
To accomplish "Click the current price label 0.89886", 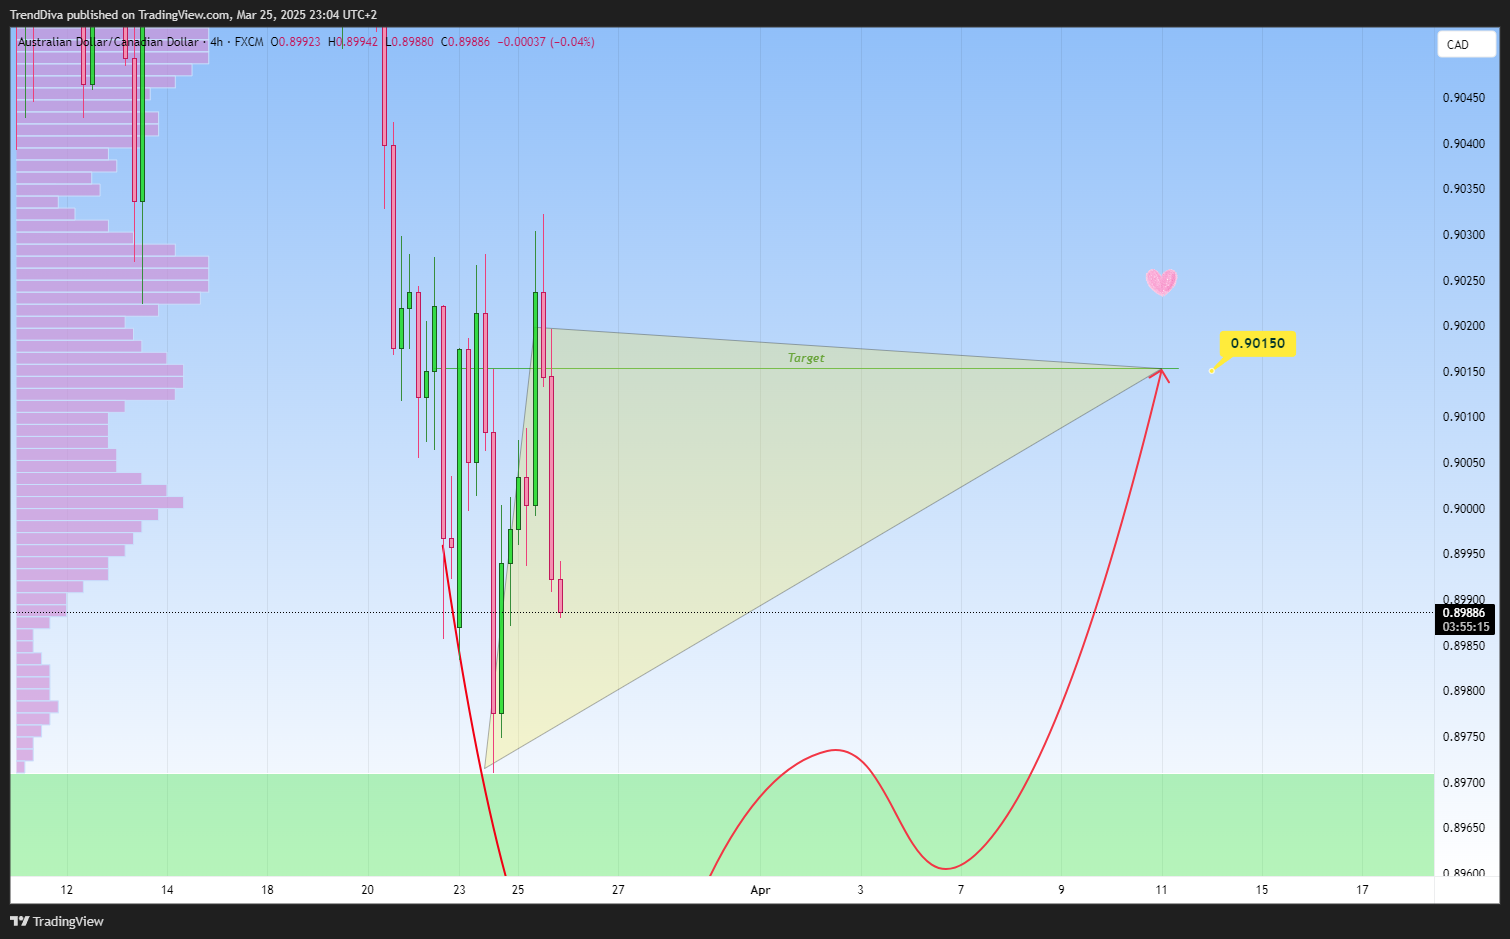I will 1464,613.
